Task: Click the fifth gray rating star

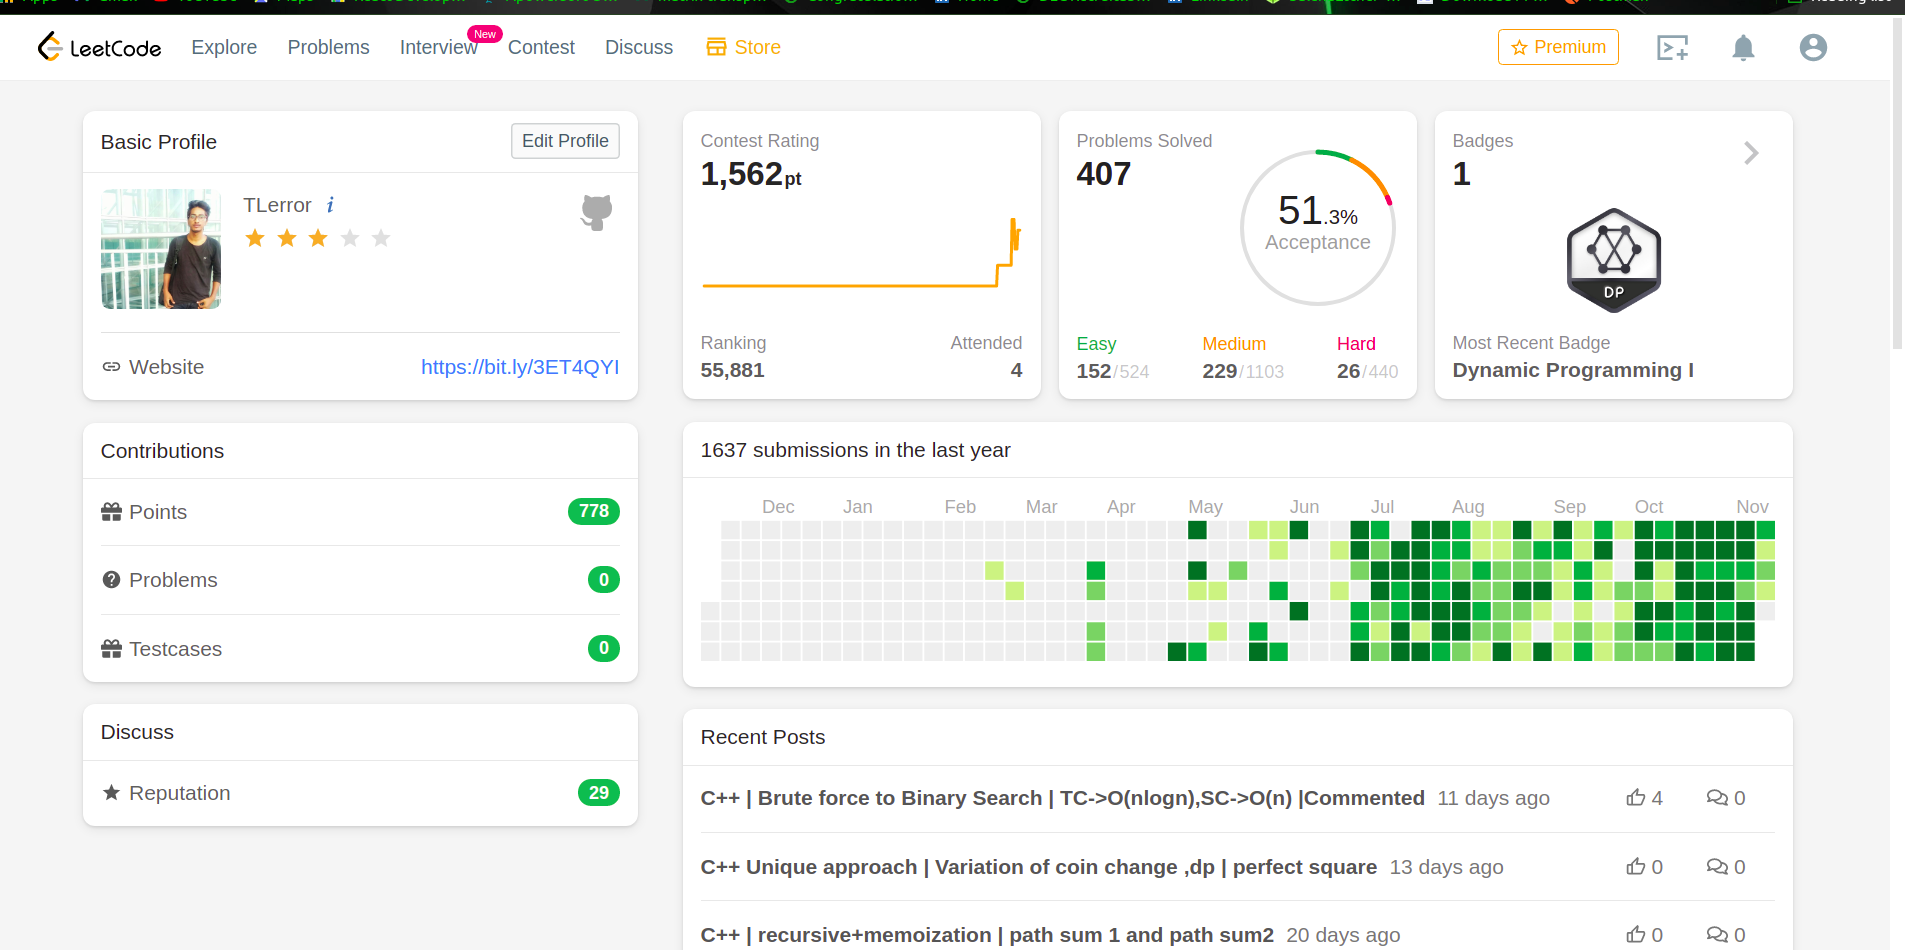Action: (x=381, y=238)
